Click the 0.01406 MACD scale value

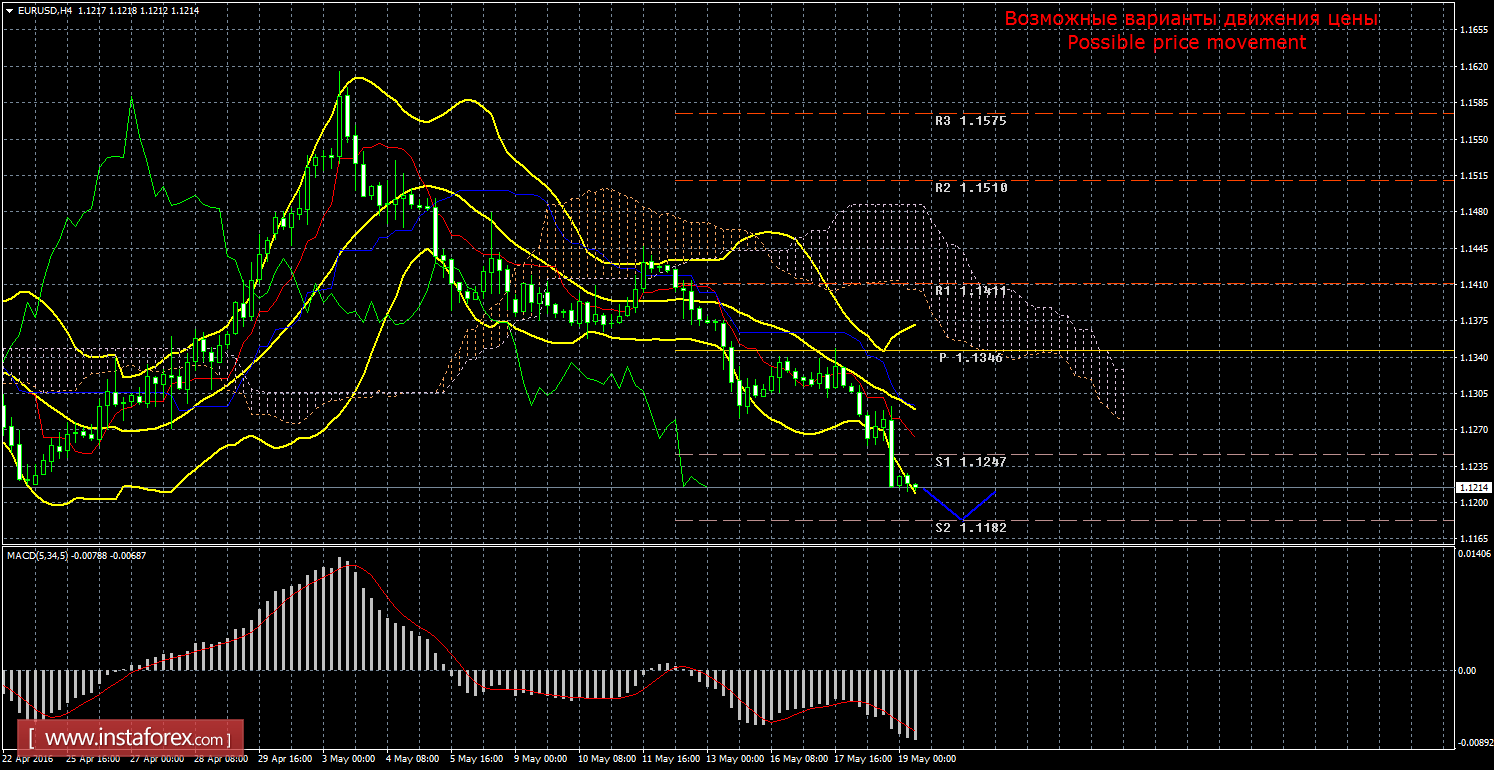[1473, 553]
